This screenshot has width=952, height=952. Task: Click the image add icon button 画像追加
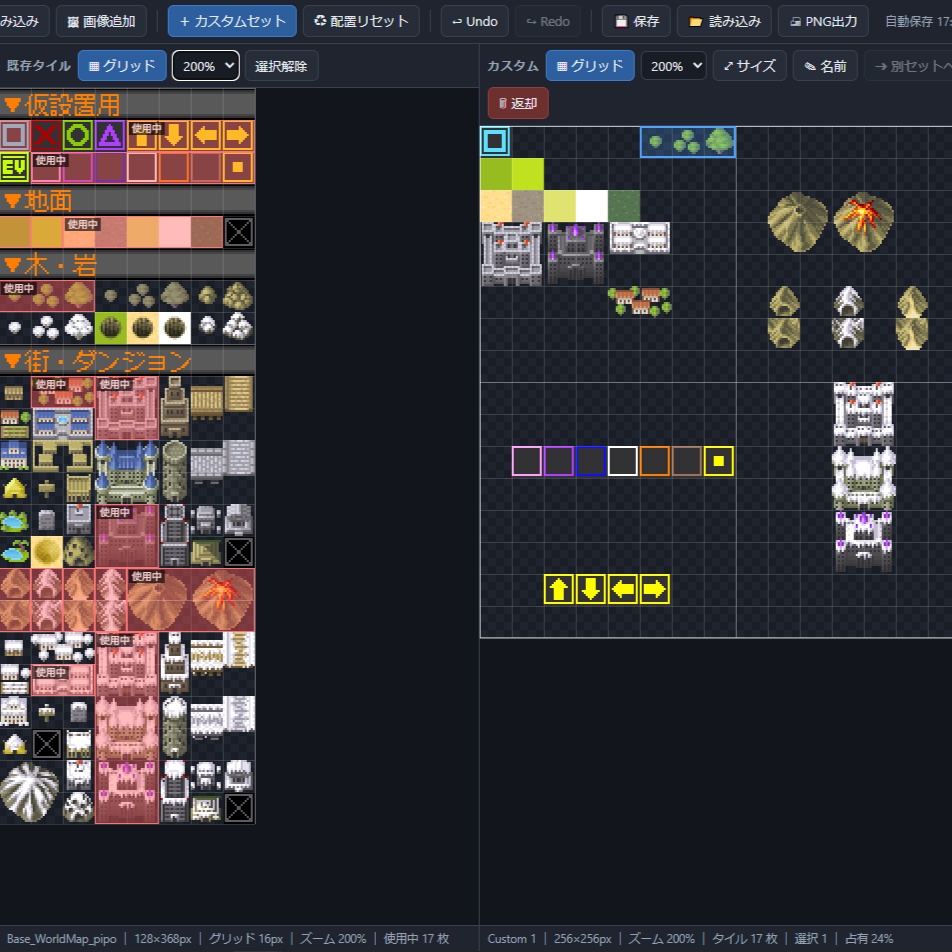pos(101,21)
